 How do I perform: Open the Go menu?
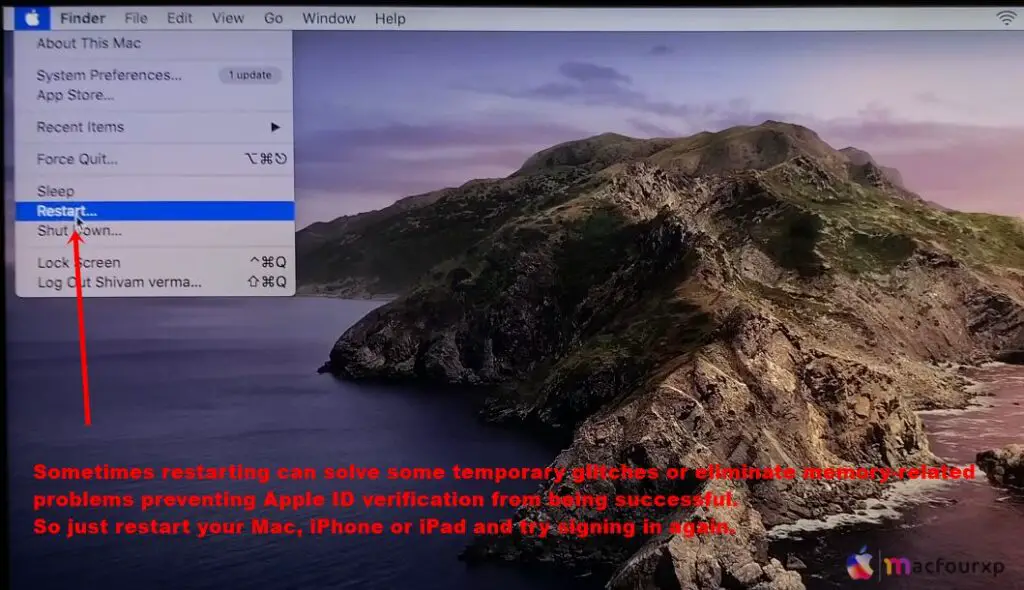pyautogui.click(x=272, y=17)
